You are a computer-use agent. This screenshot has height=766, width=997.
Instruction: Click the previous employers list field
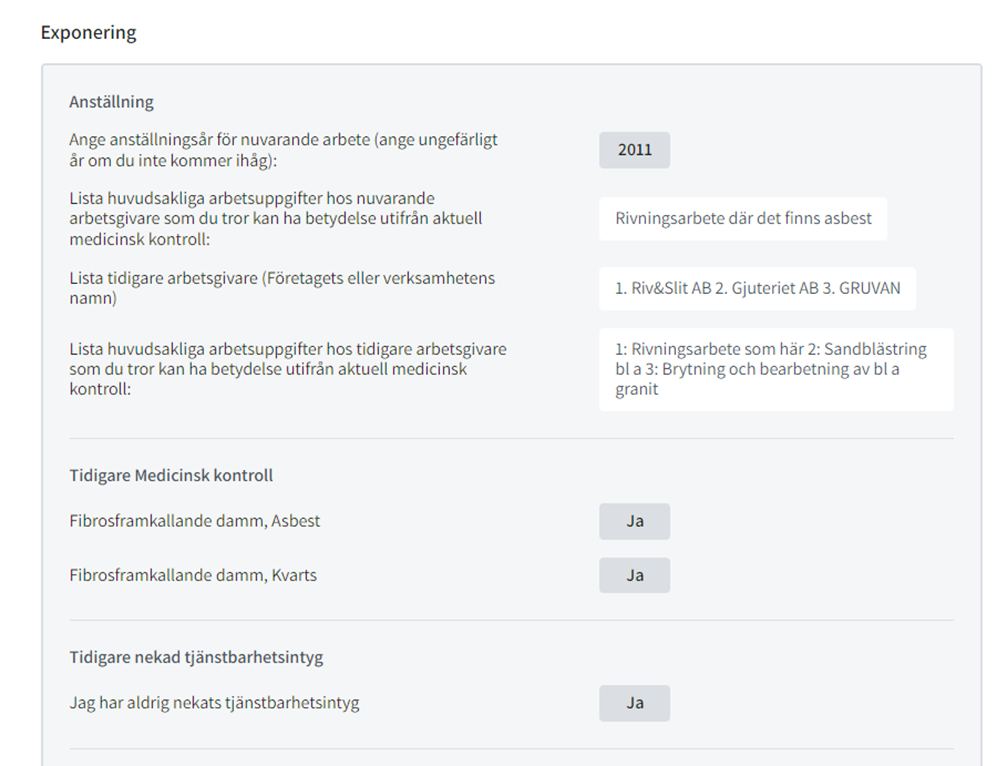tap(757, 289)
